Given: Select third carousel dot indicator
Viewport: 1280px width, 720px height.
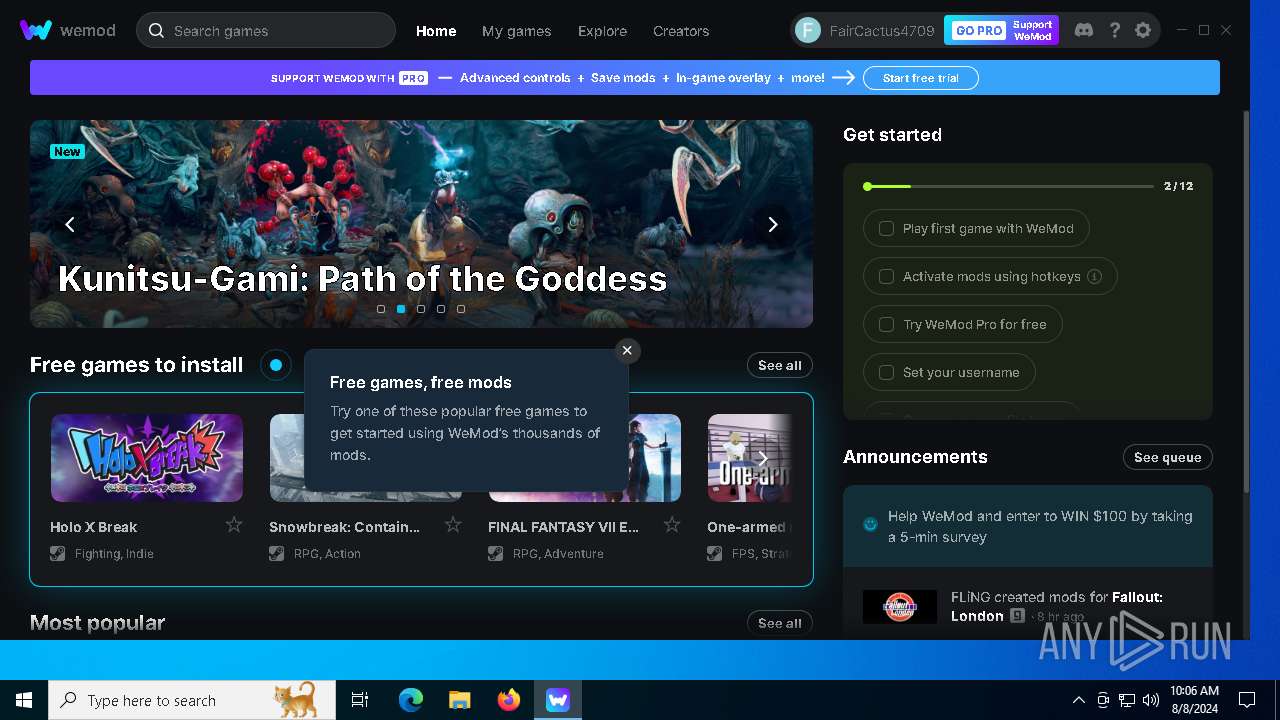Looking at the screenshot, I should (x=421, y=309).
